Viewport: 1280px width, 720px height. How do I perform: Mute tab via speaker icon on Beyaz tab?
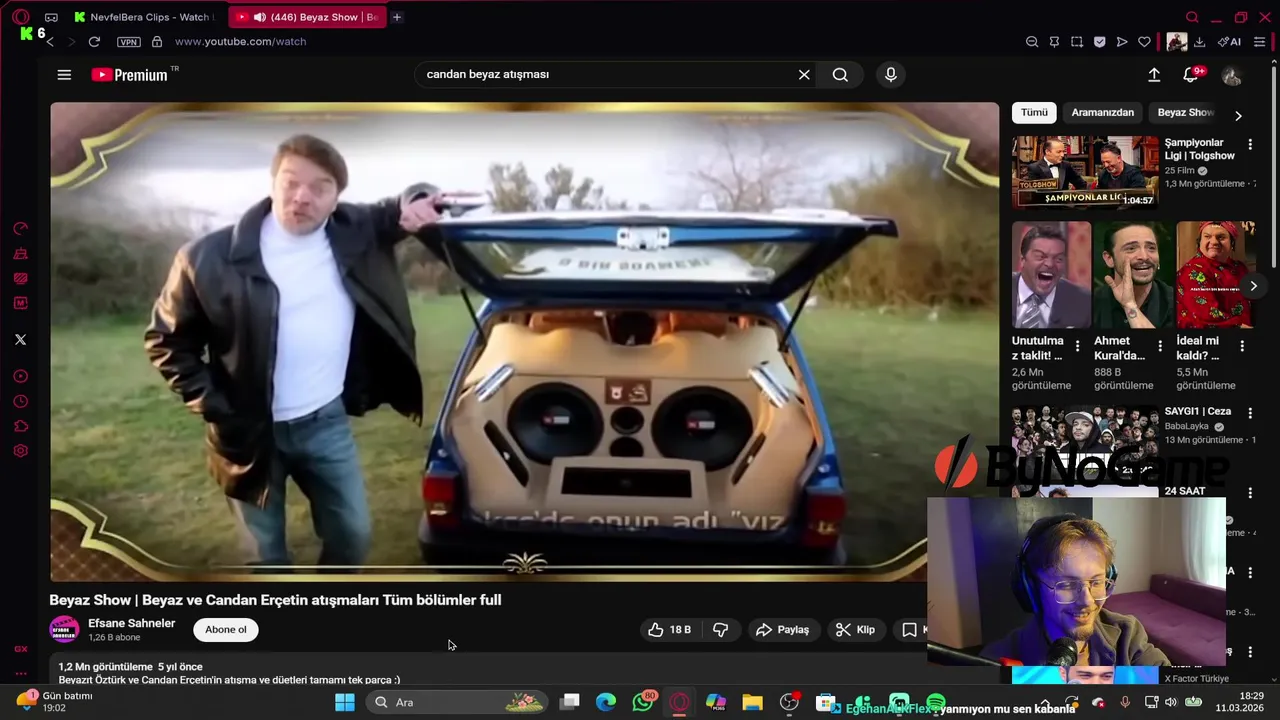[260, 17]
